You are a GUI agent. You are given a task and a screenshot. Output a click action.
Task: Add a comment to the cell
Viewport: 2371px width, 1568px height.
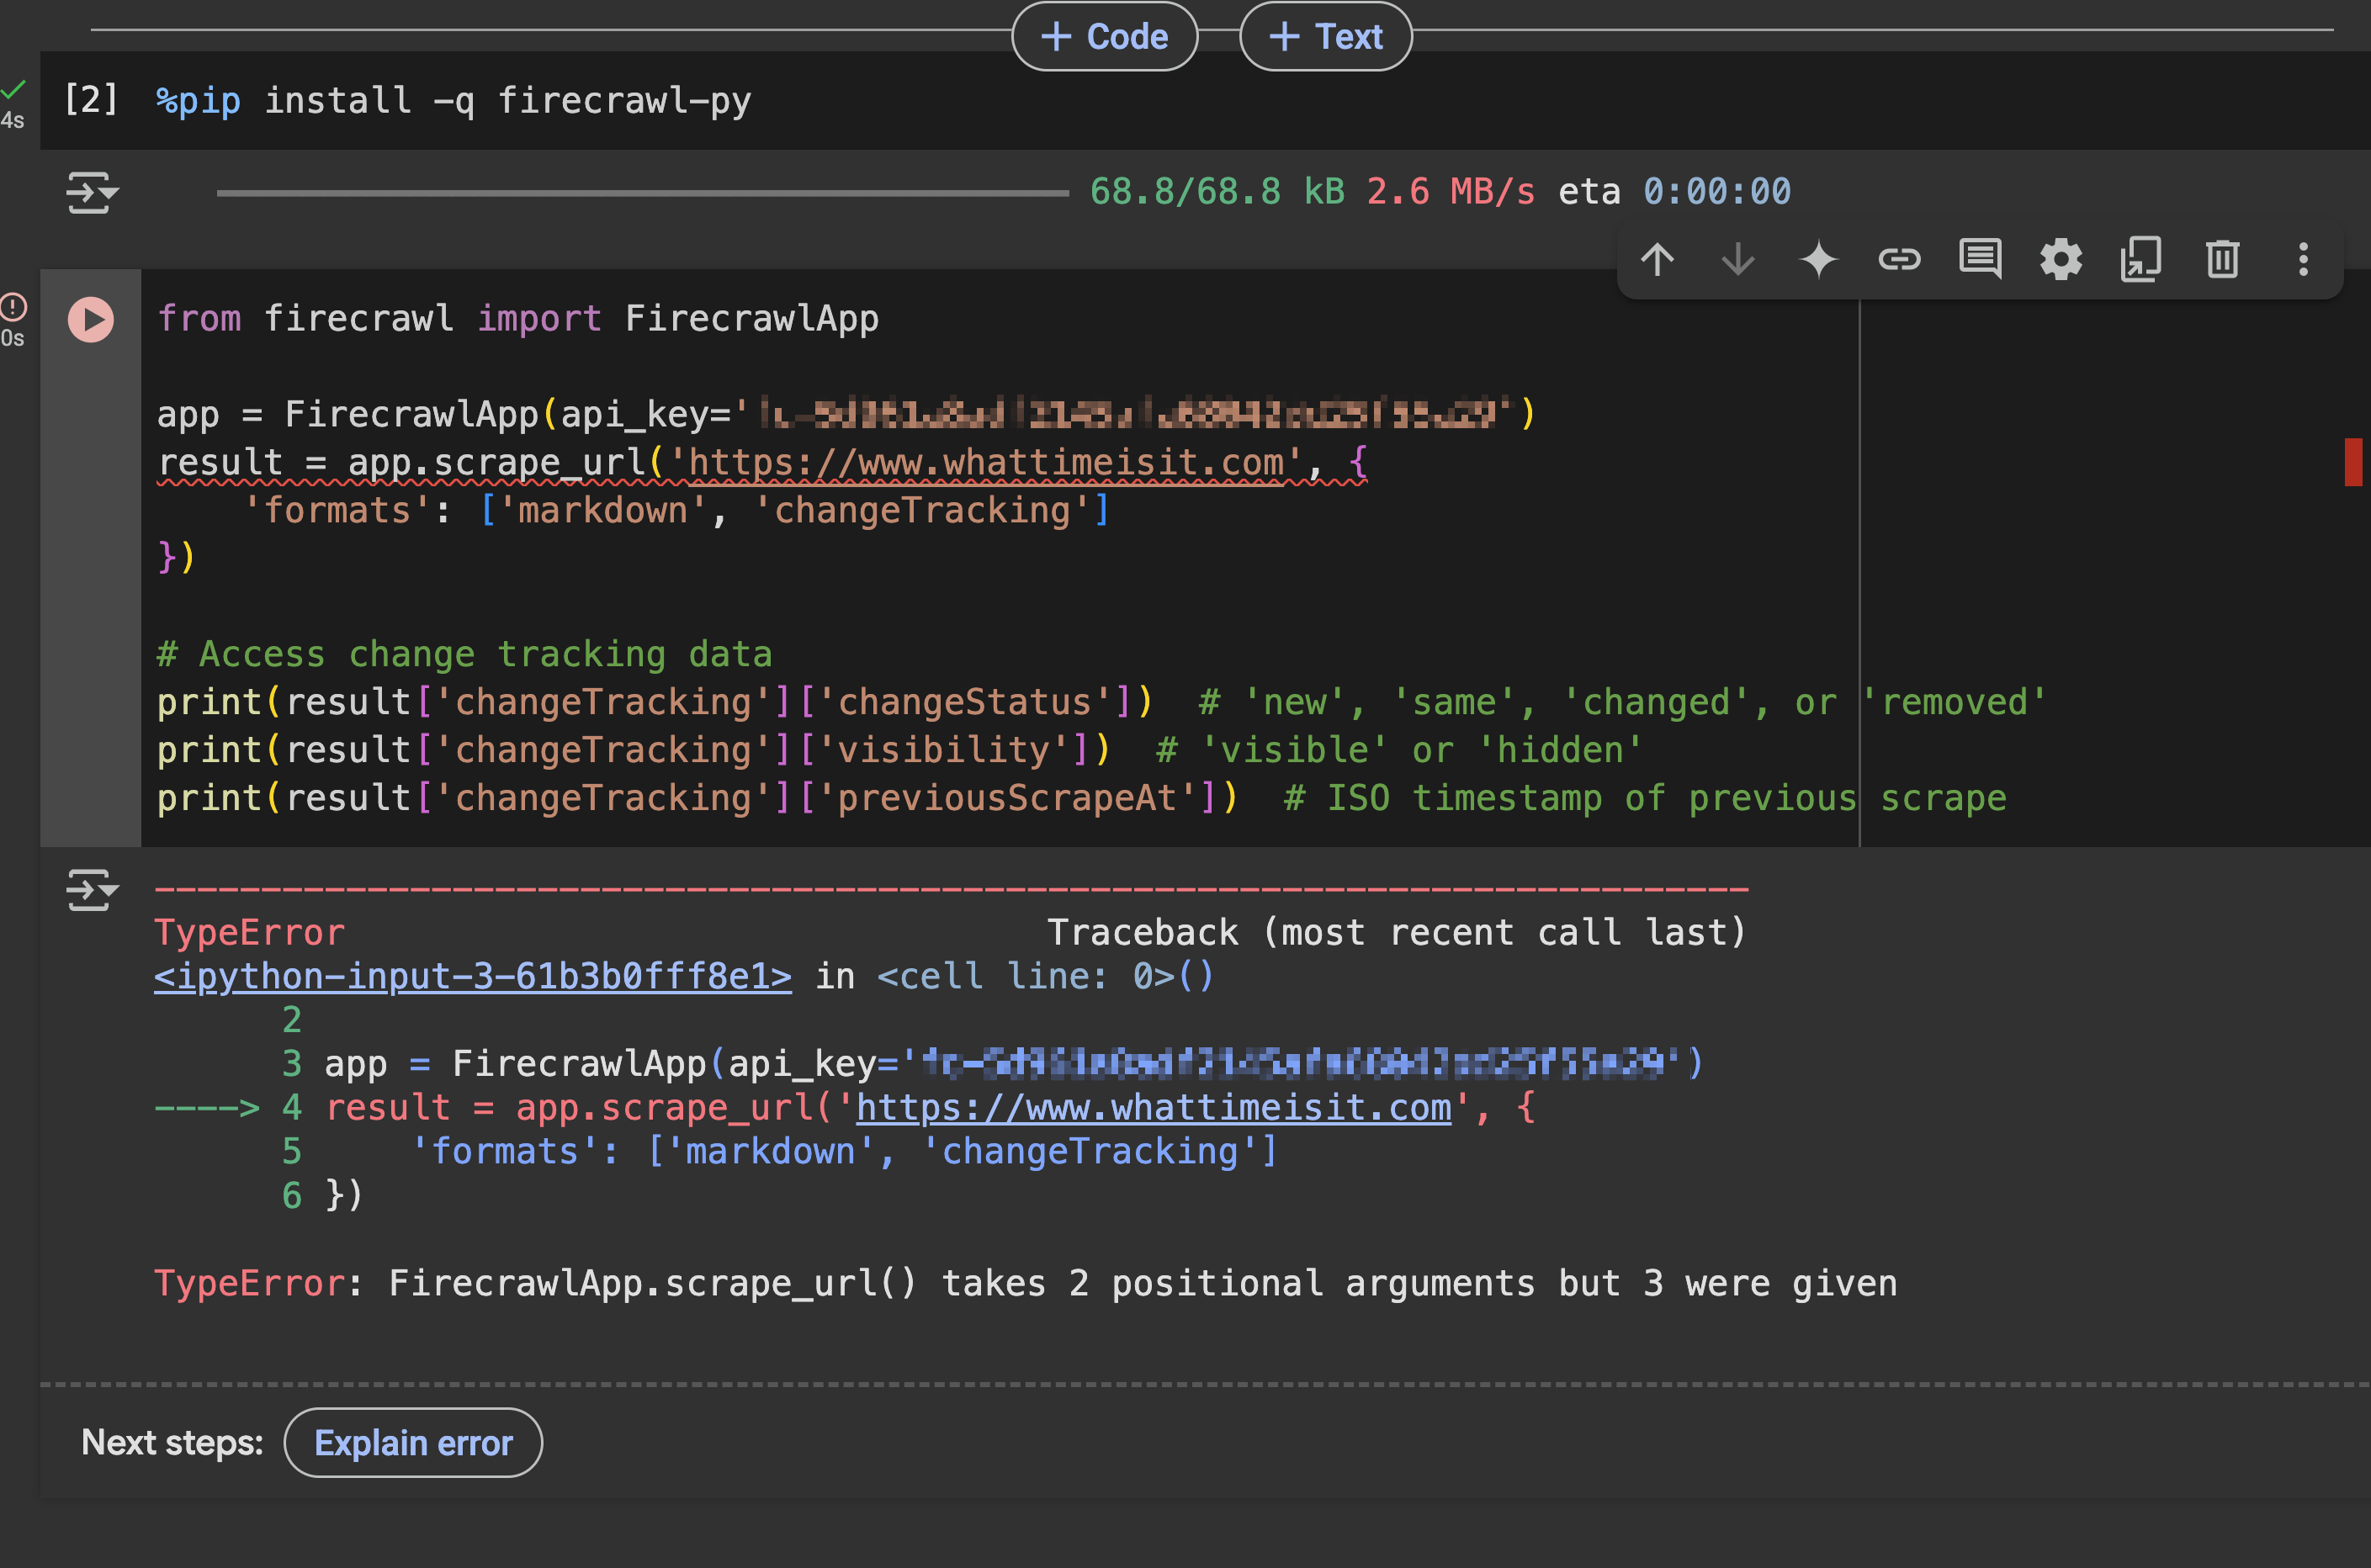pyautogui.click(x=1980, y=260)
